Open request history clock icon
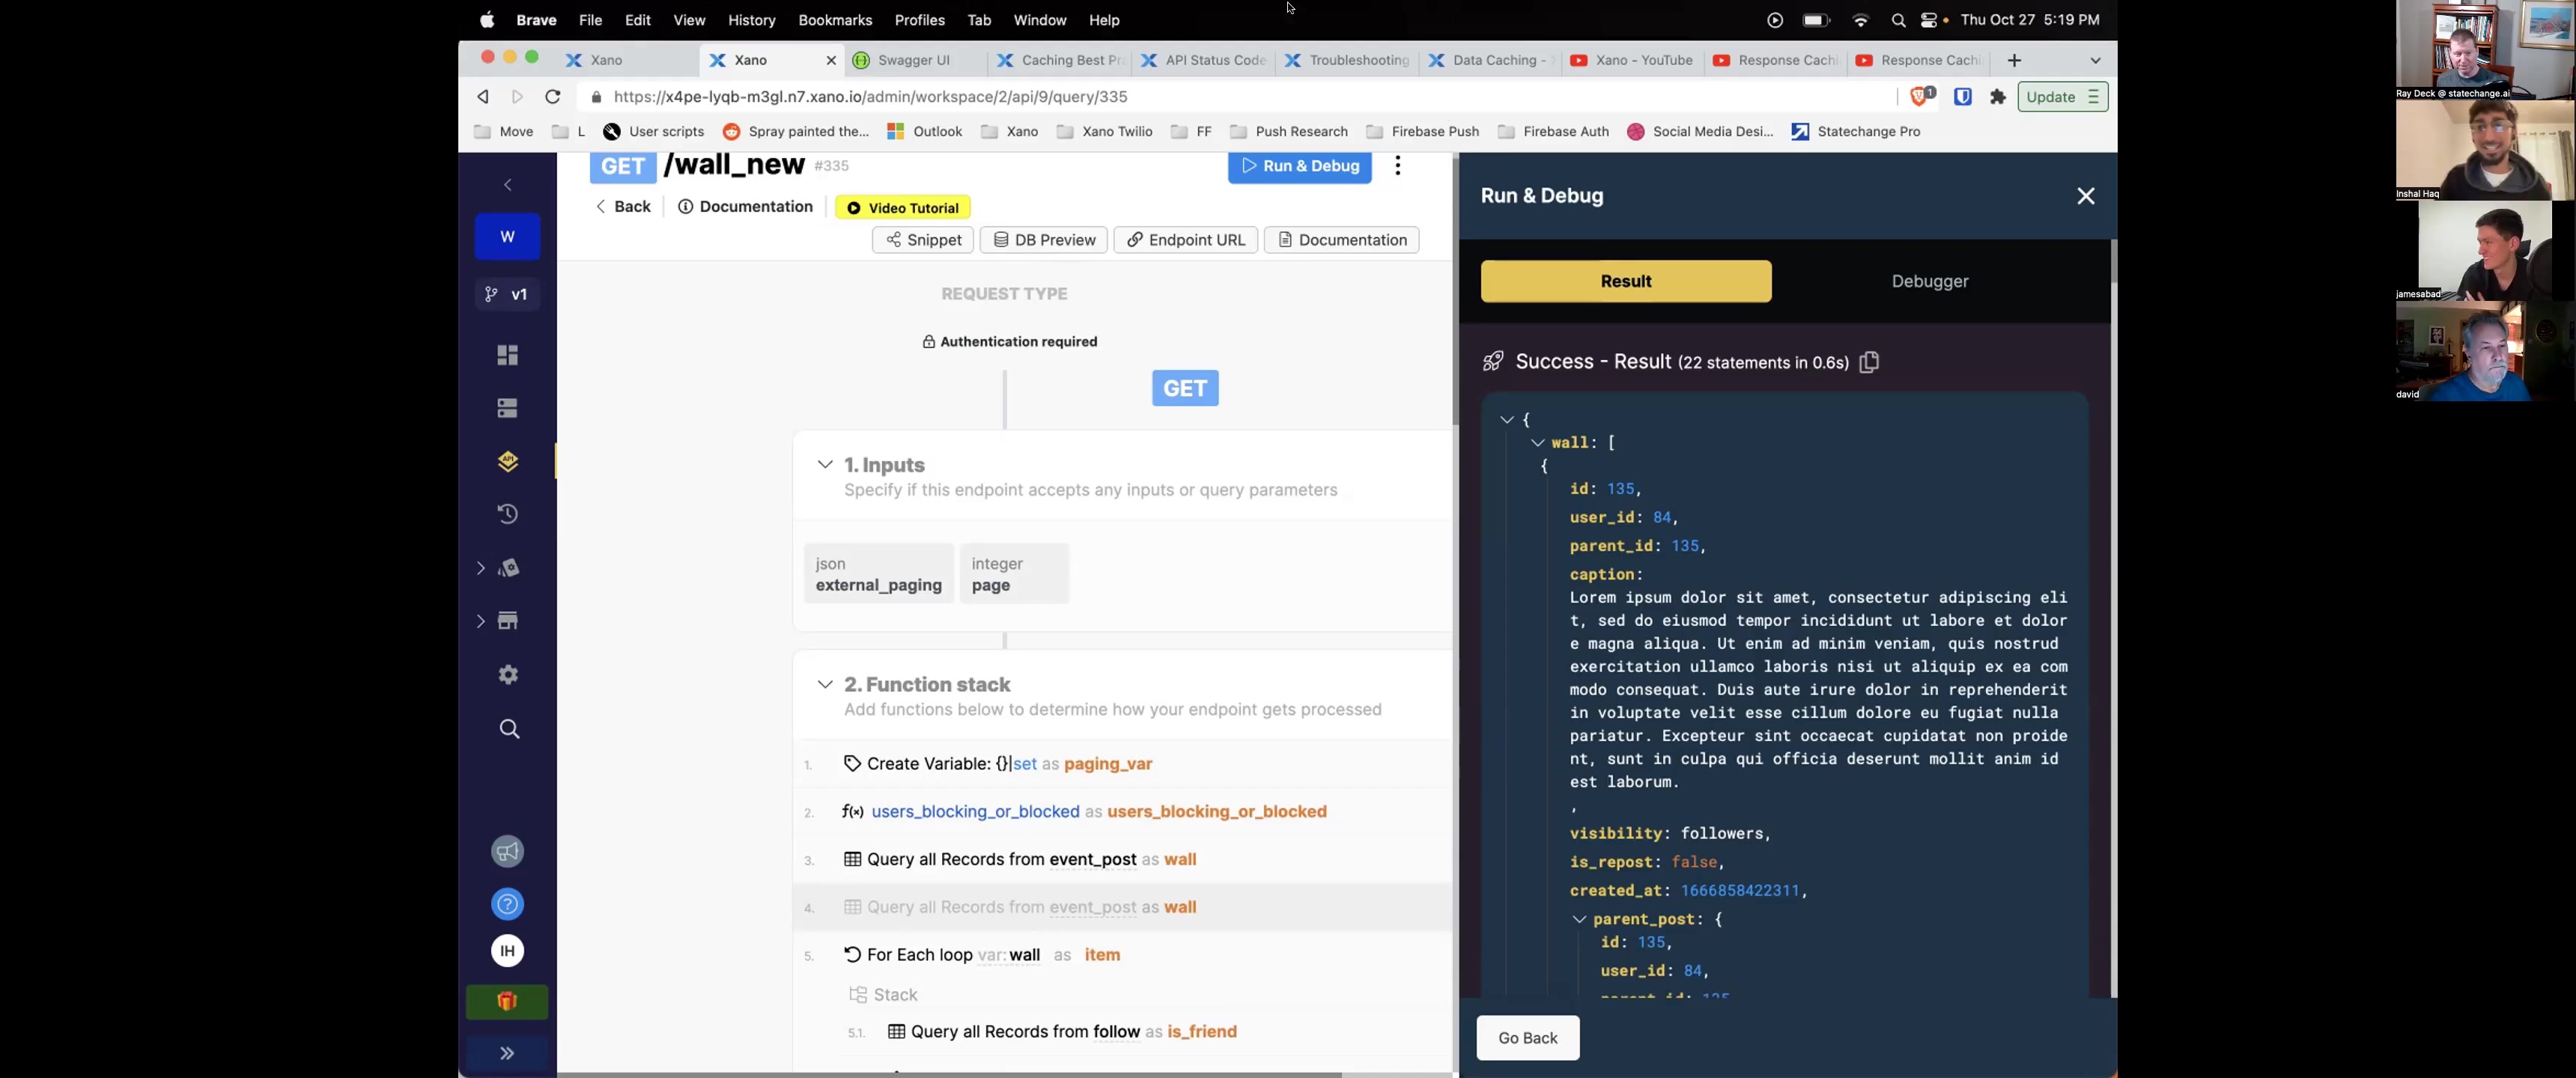 508,514
